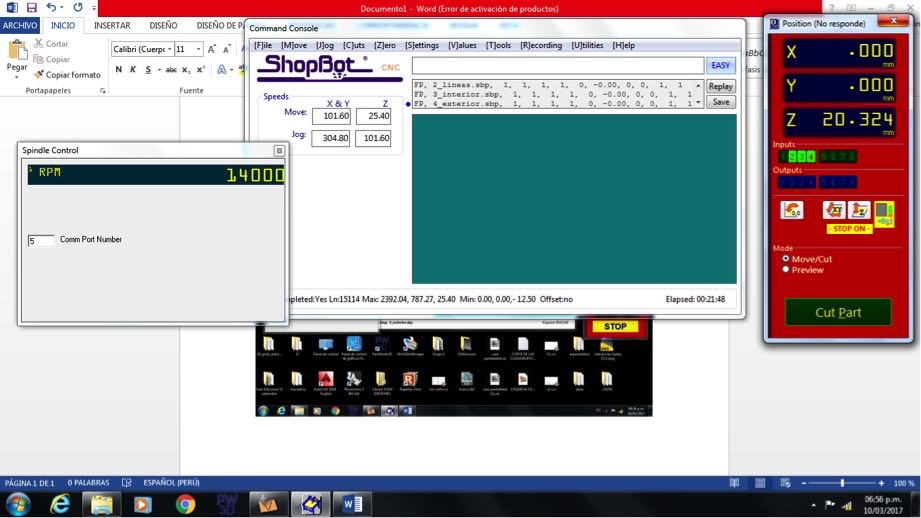Increase font size with large A
The height and width of the screenshot is (518, 921).
coord(211,49)
